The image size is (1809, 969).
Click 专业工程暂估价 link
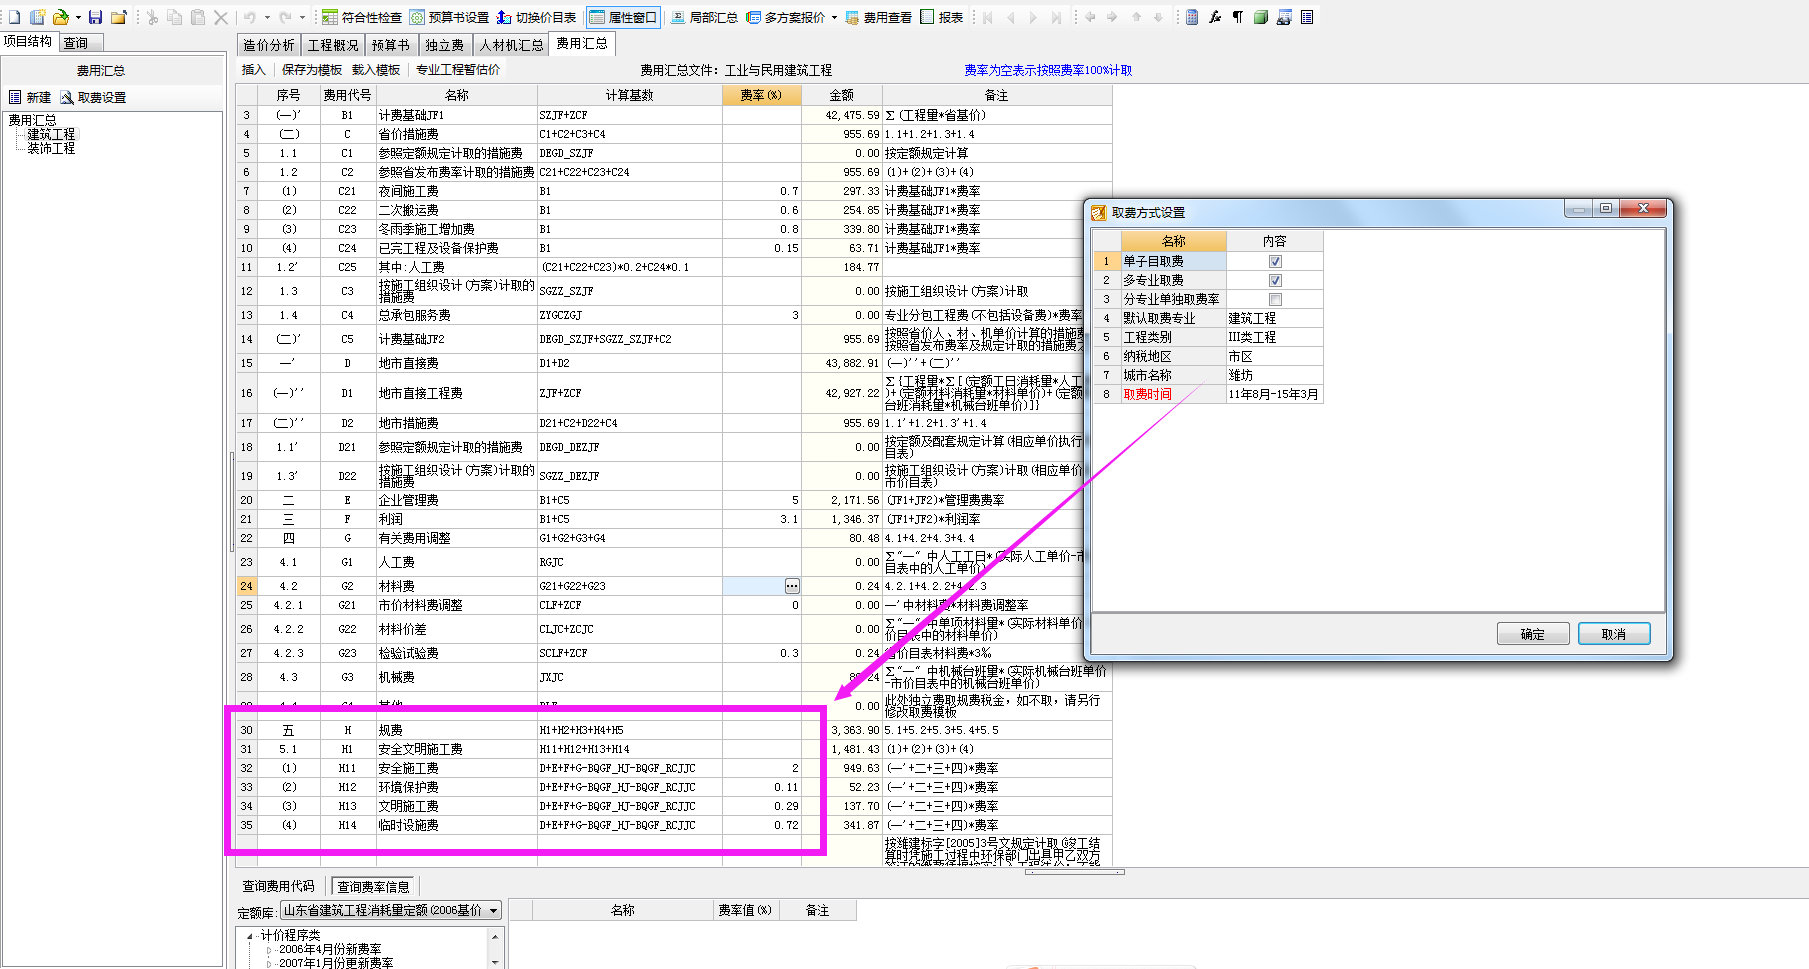(458, 70)
